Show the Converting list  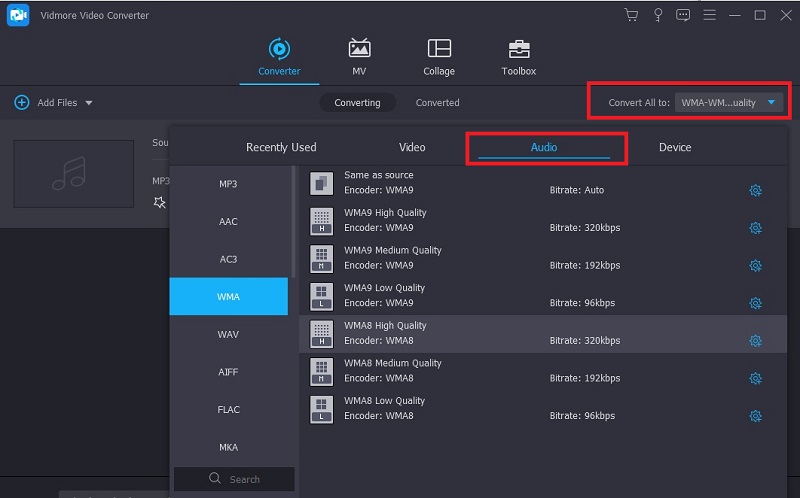pyautogui.click(x=357, y=103)
